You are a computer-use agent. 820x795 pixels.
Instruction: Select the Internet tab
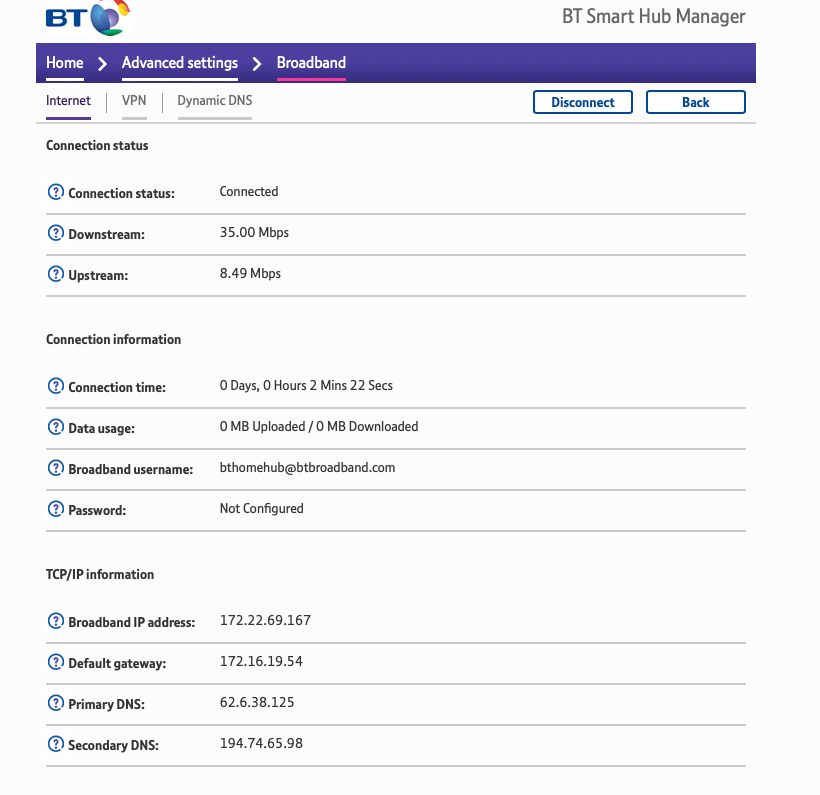click(68, 101)
